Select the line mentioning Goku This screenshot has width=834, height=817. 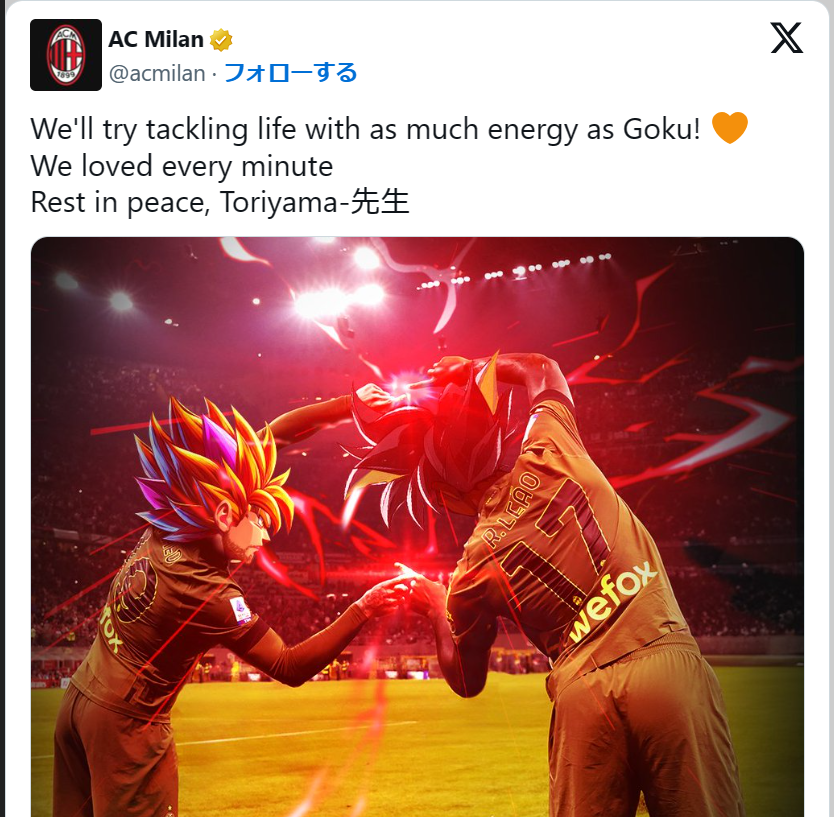coord(365,129)
